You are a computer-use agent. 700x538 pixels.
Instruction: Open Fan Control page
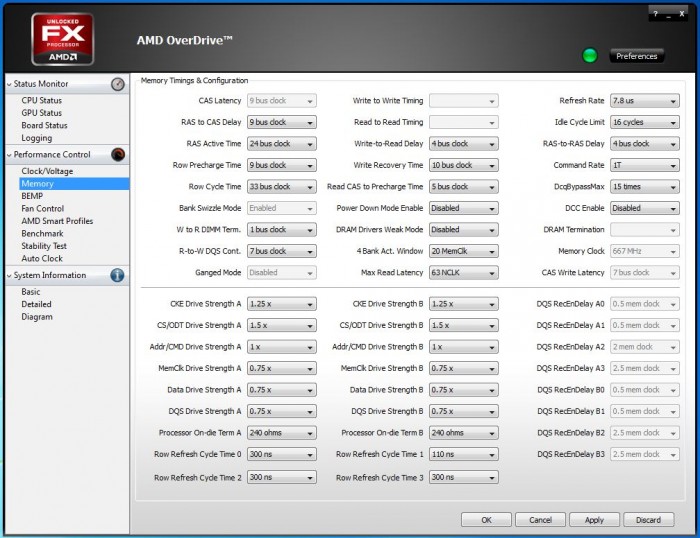click(x=42, y=209)
